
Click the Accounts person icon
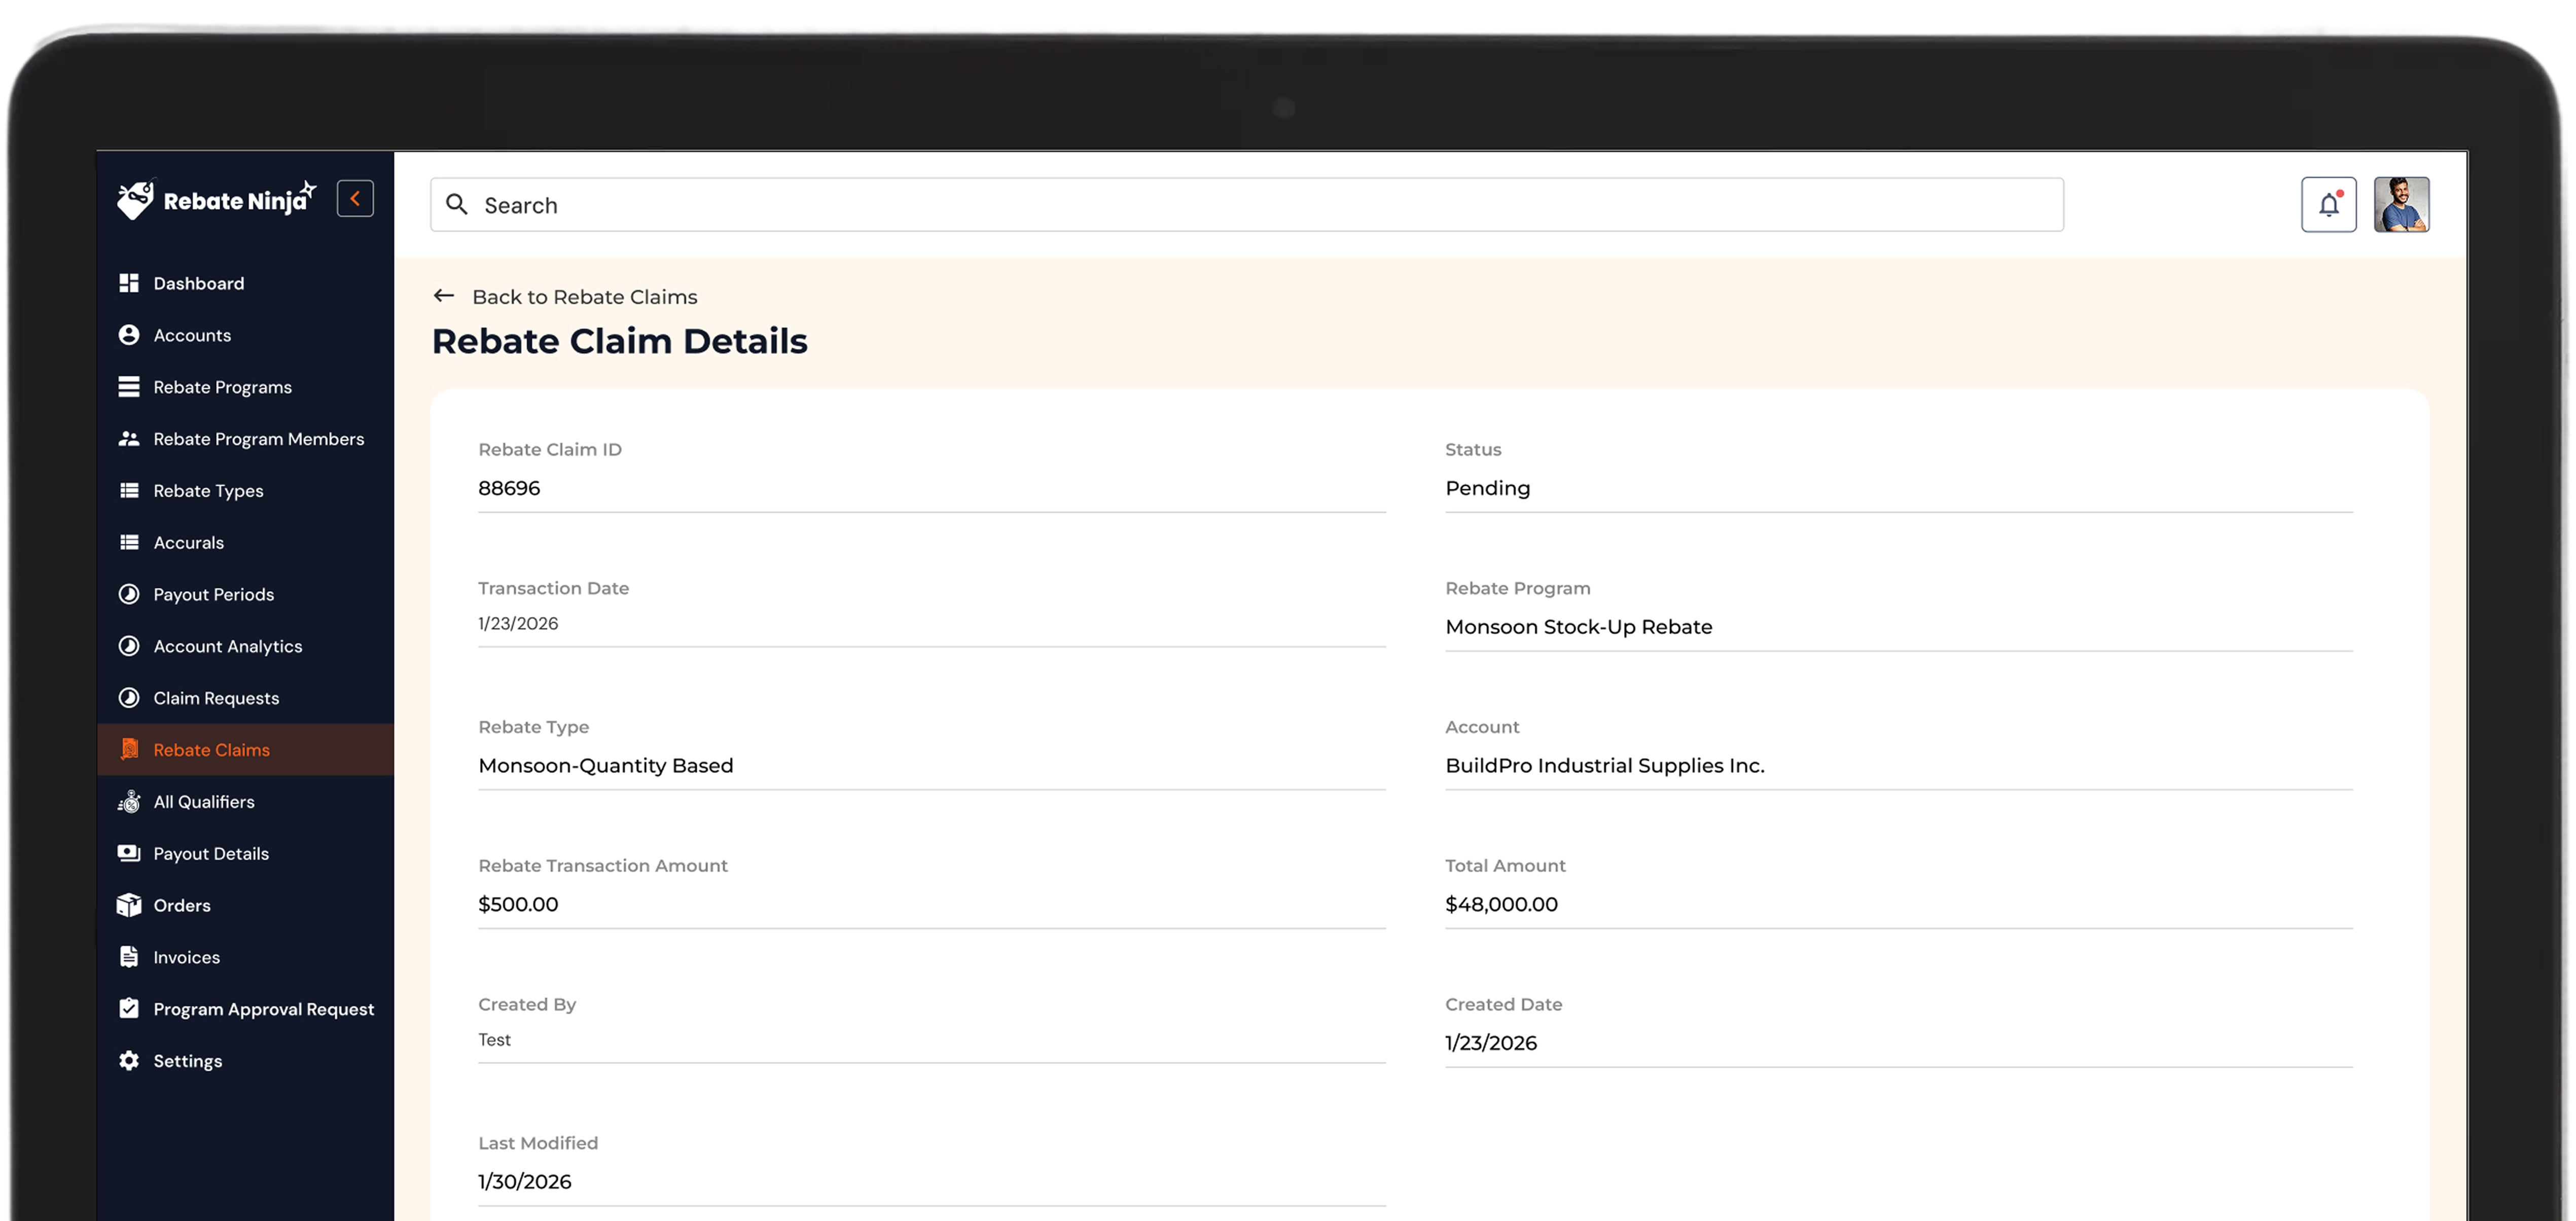point(129,335)
